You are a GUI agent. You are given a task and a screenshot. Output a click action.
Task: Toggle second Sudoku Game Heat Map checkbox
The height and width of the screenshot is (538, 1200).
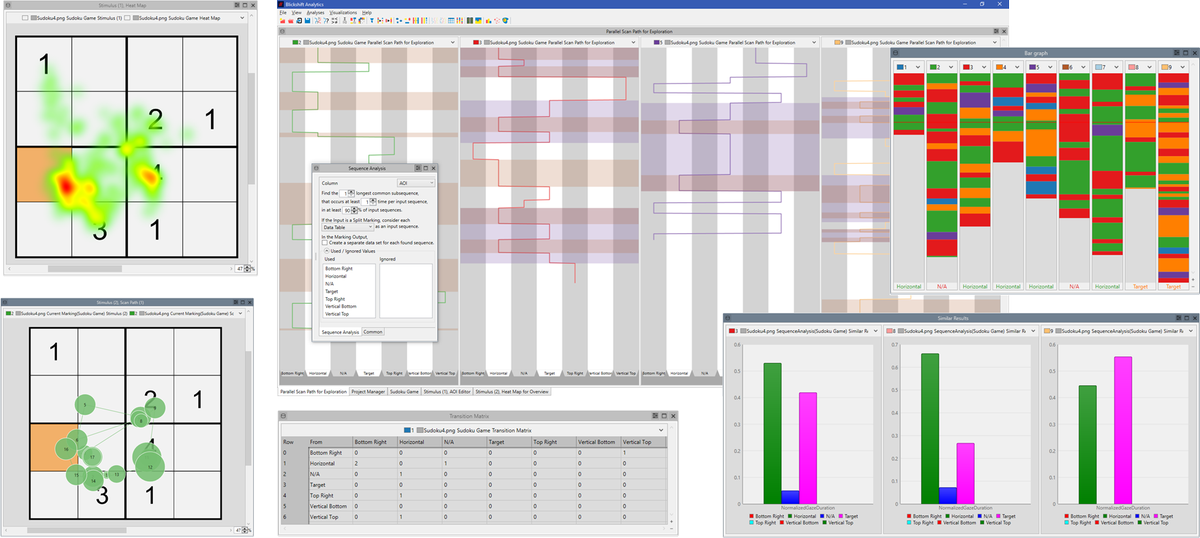127,18
